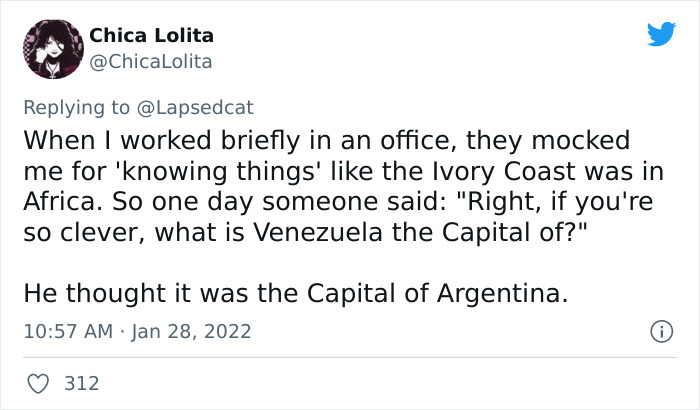Click the 312 likes count

click(x=80, y=383)
